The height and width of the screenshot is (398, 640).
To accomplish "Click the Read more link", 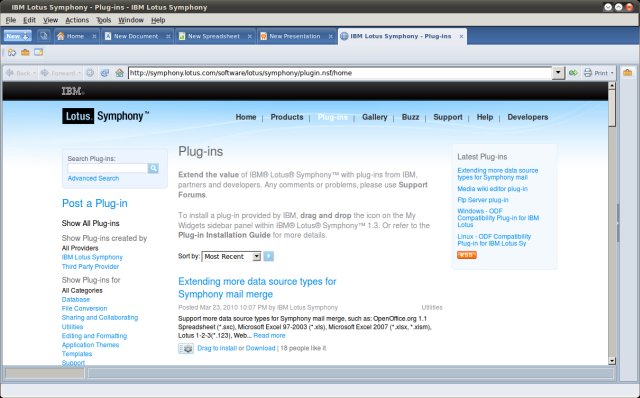I will 269,336.
